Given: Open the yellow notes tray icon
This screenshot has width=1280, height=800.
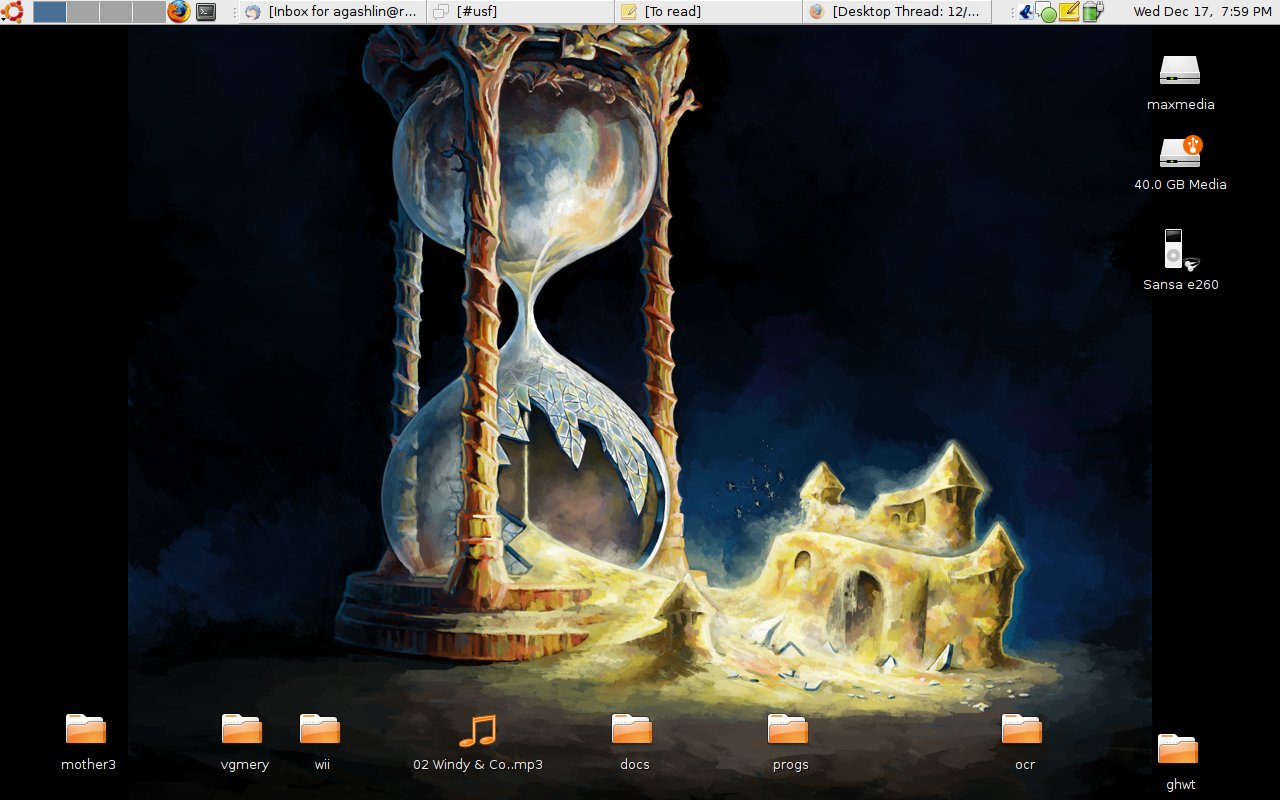Looking at the screenshot, I should point(1069,12).
